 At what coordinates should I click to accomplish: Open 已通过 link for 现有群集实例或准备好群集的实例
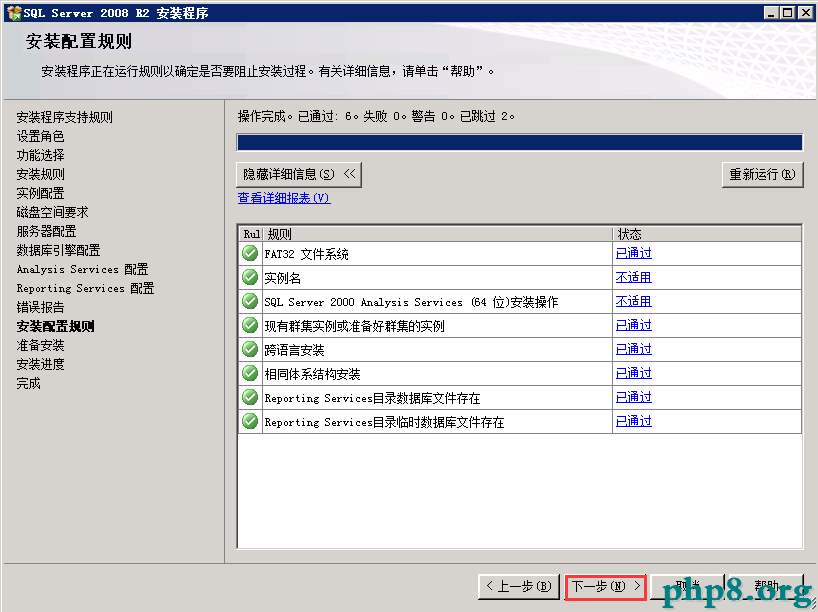point(634,325)
